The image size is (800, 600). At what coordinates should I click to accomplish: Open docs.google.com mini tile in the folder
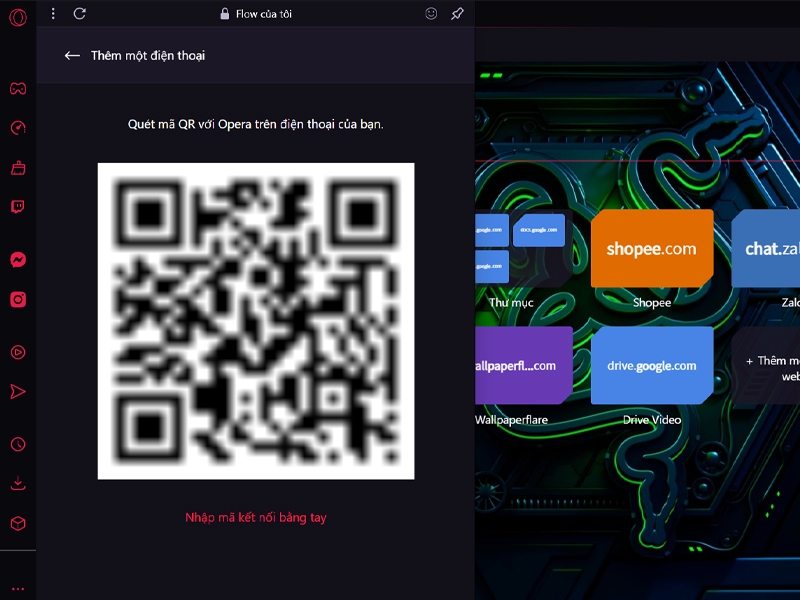(x=539, y=230)
